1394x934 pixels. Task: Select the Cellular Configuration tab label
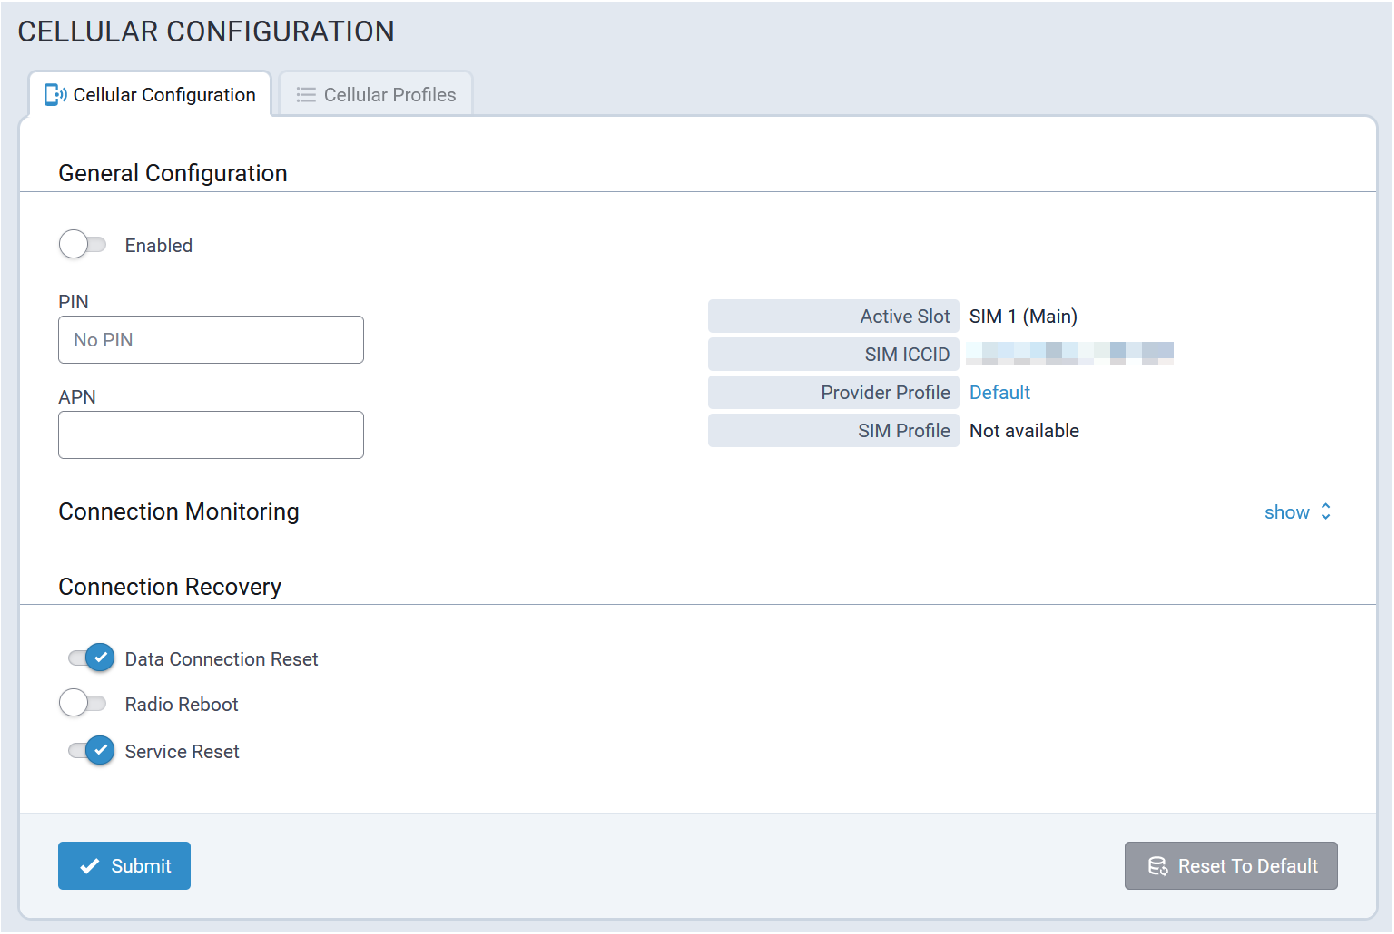click(x=164, y=95)
